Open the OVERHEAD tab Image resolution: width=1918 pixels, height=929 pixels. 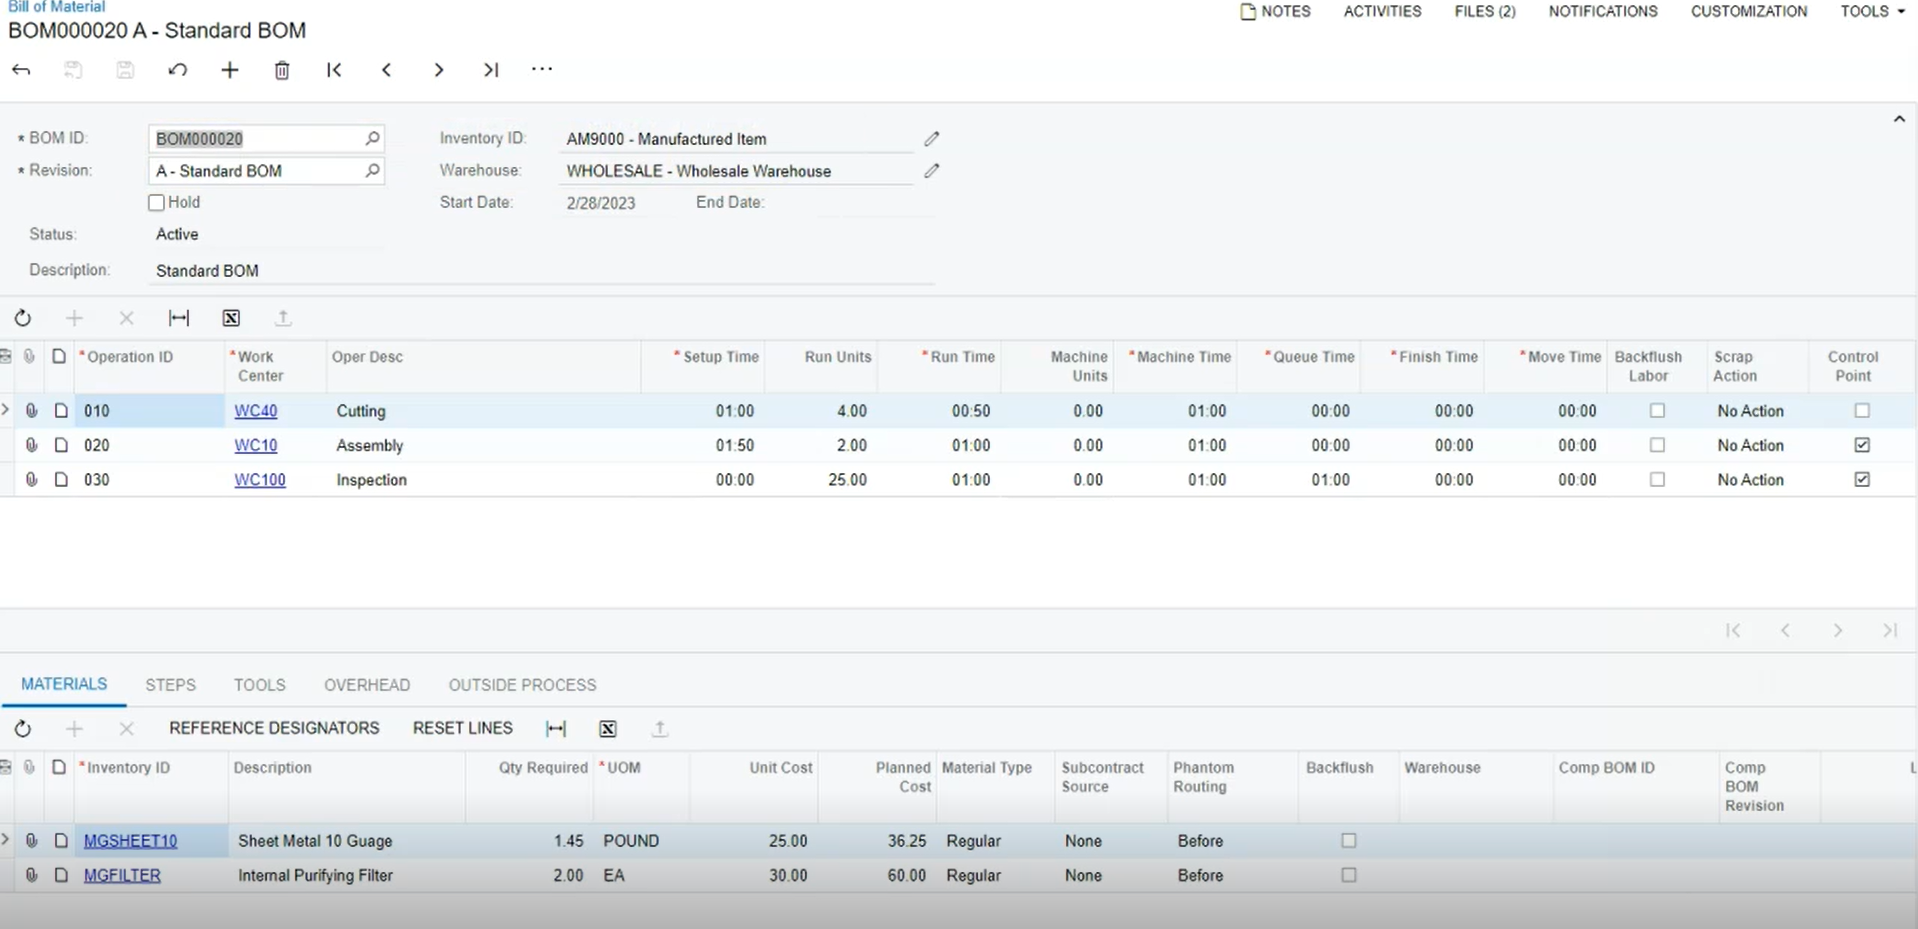[367, 685]
